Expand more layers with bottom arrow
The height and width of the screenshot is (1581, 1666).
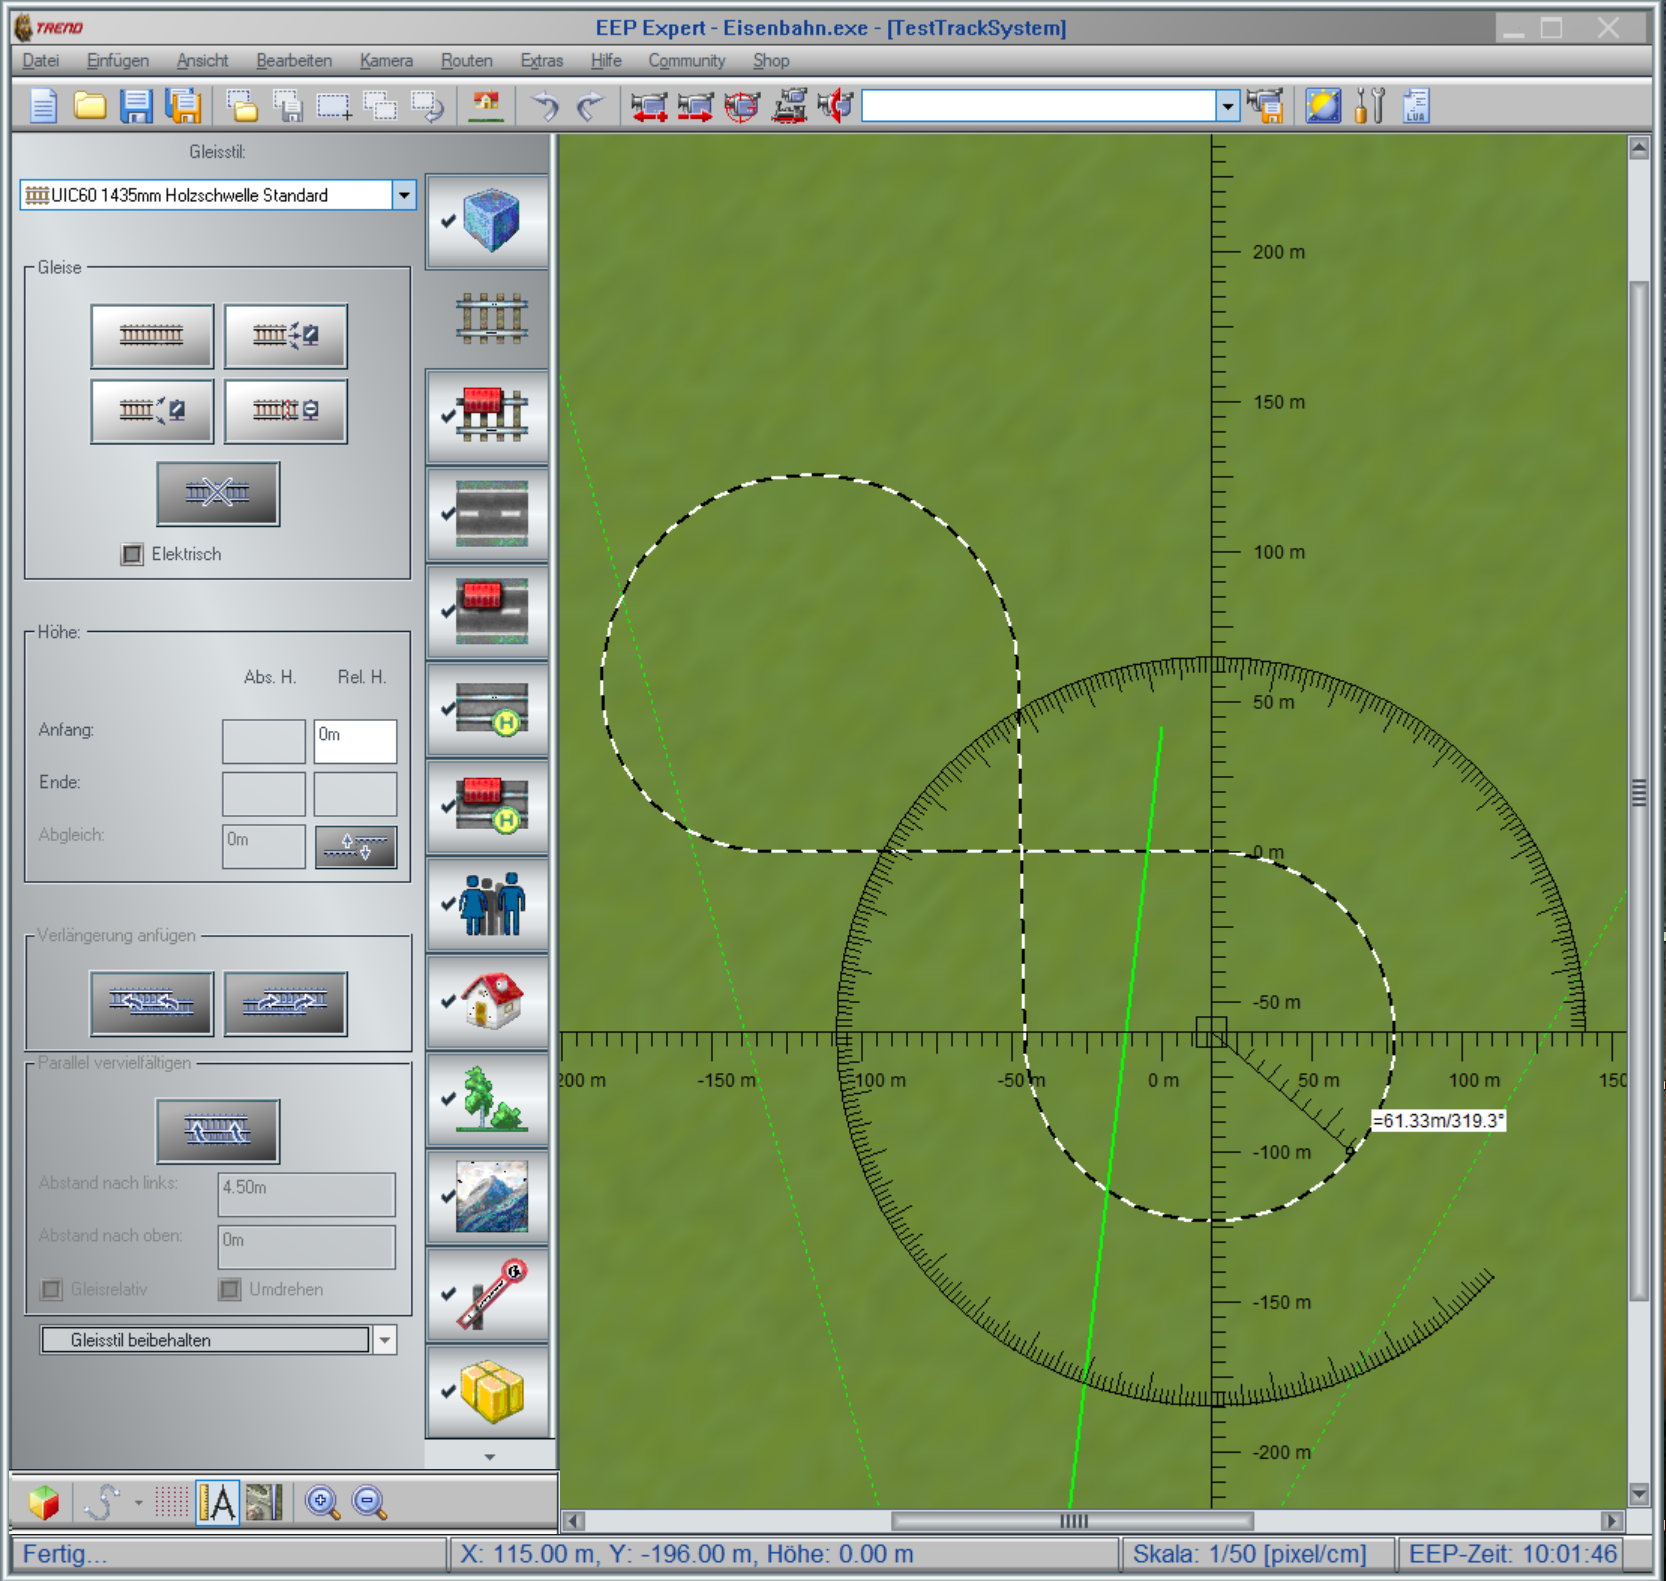point(490,1457)
